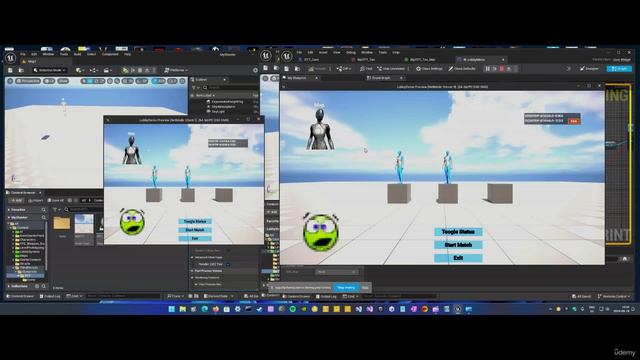Select ExponentialHeightFog in the Outliner
Screen dimensions: 640x360
point(227,102)
